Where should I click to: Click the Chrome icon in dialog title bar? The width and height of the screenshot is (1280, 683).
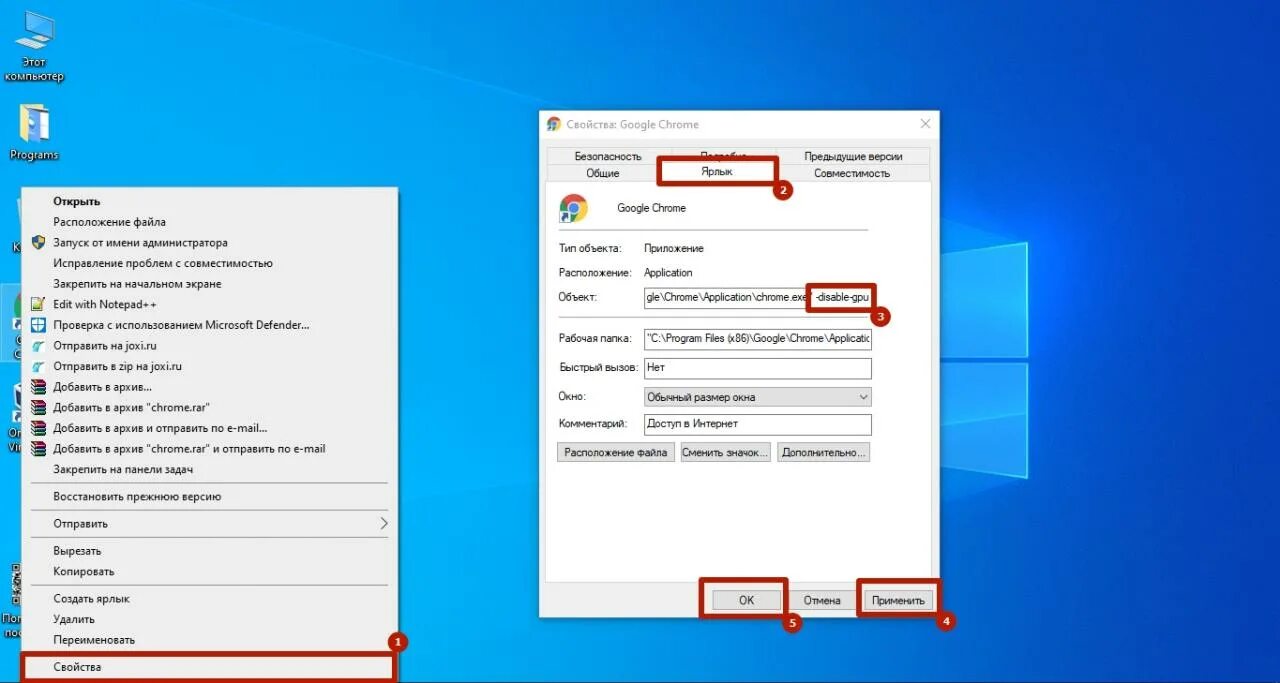(x=554, y=124)
